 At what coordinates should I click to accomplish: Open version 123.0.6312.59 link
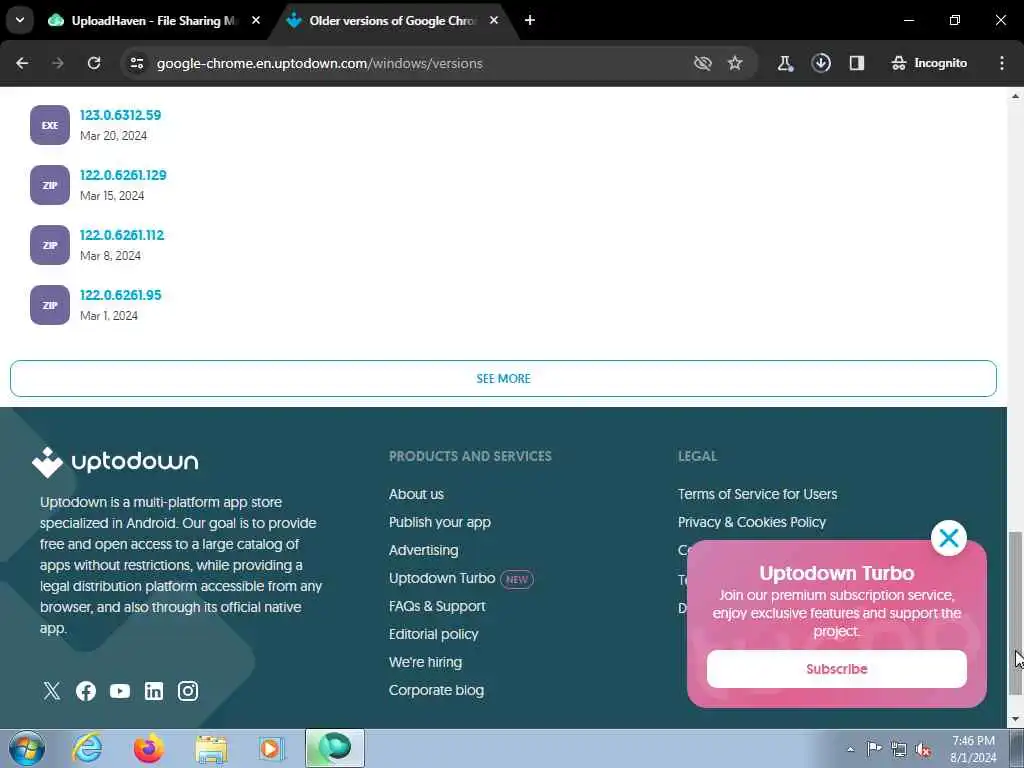coord(120,115)
